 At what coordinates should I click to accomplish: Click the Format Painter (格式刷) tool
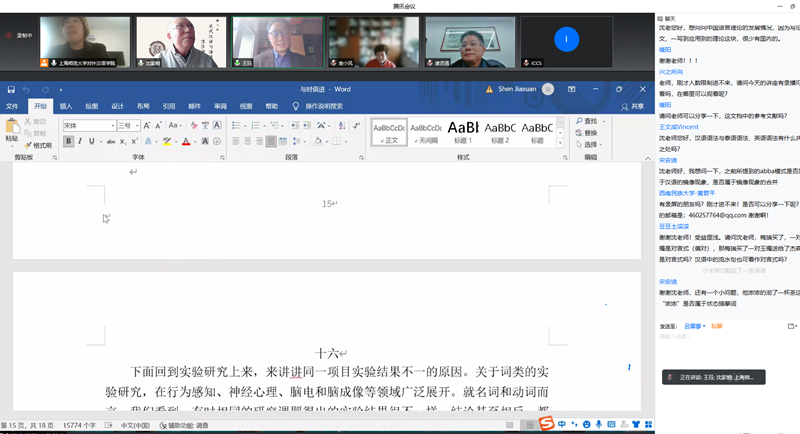(39, 145)
